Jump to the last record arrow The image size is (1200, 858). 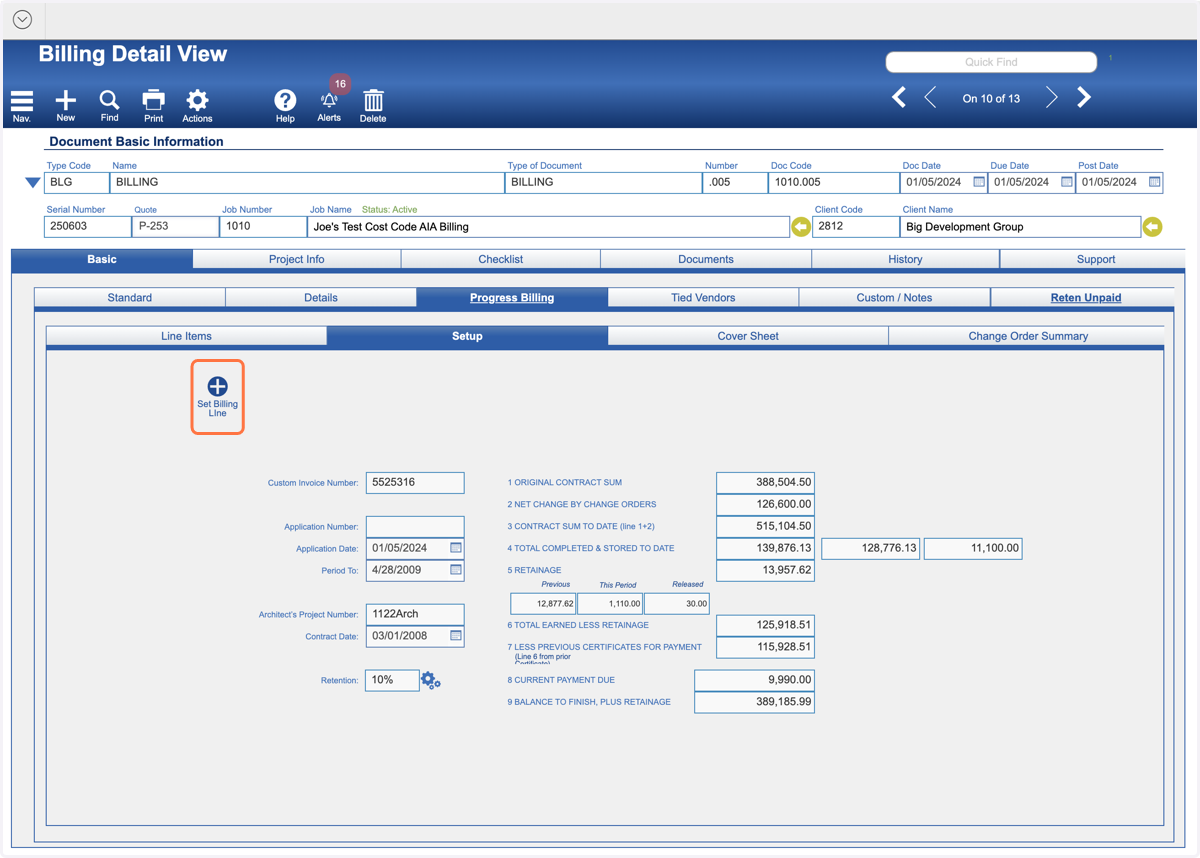click(1084, 97)
